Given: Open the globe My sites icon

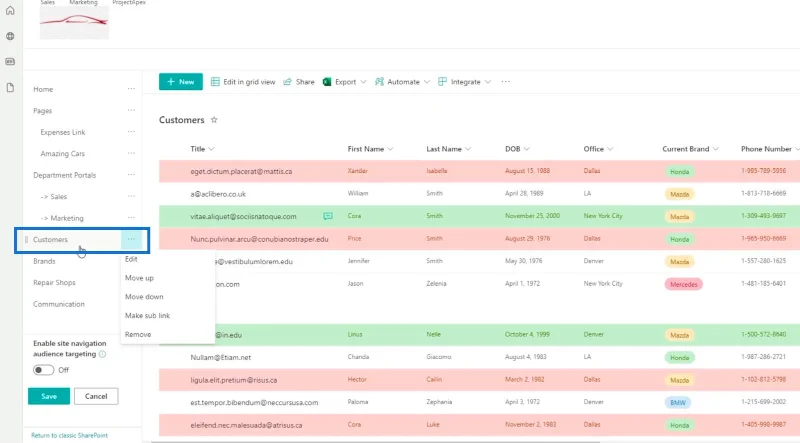Looking at the screenshot, I should (x=10, y=36).
